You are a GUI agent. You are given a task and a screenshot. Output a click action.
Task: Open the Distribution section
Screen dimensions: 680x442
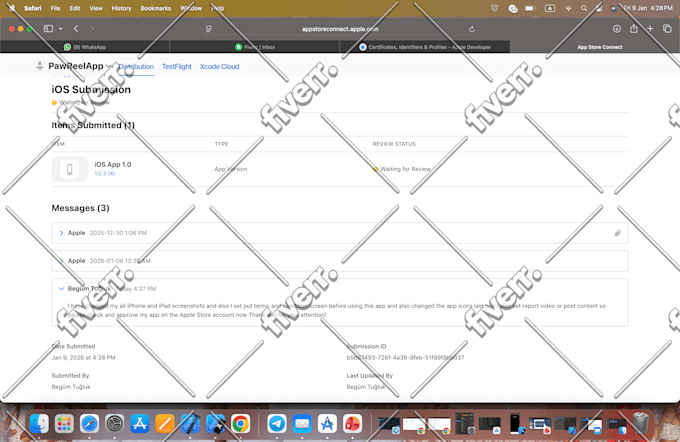pyautogui.click(x=136, y=66)
